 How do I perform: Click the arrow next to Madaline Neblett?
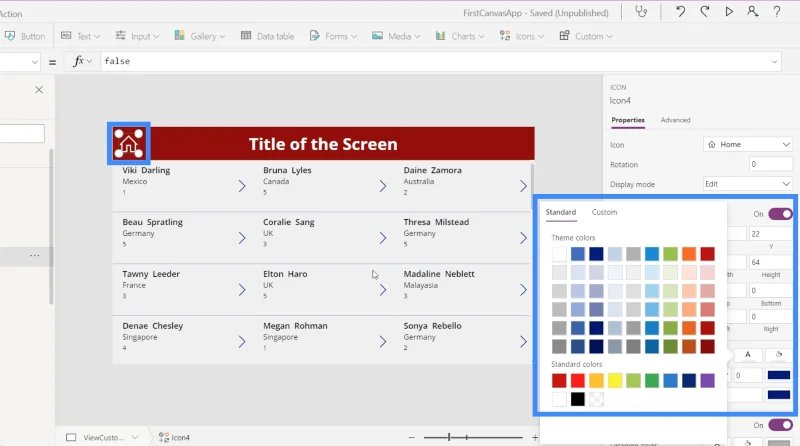coord(523,290)
